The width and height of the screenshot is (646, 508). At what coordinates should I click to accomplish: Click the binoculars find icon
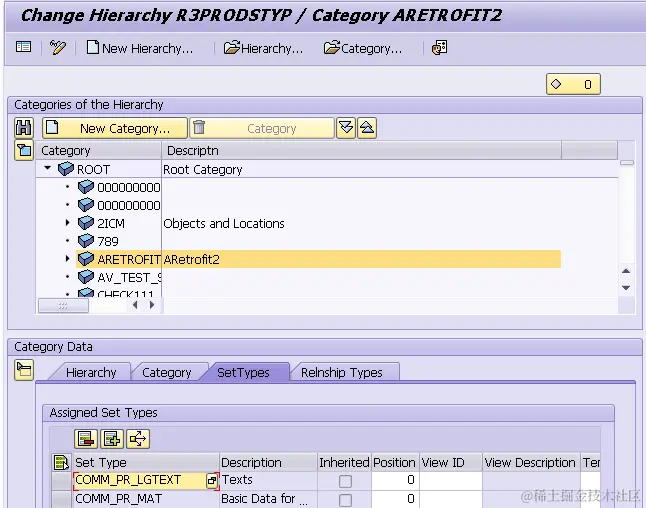tap(23, 128)
